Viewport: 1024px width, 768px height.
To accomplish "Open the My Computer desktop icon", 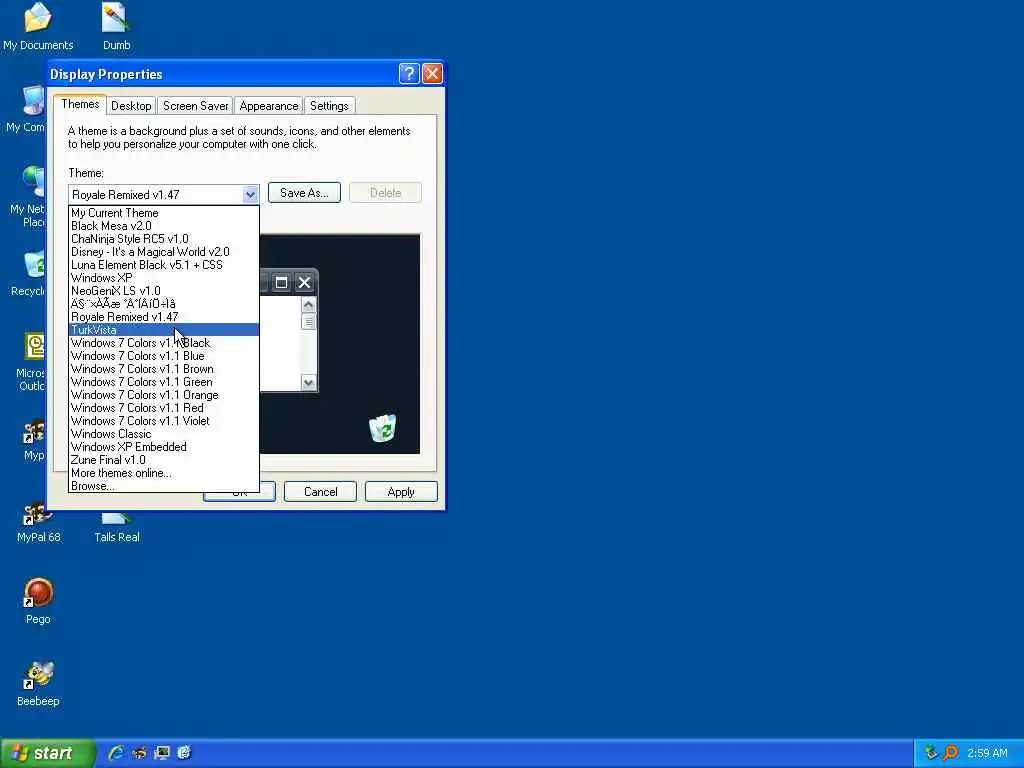I will 27,110.
